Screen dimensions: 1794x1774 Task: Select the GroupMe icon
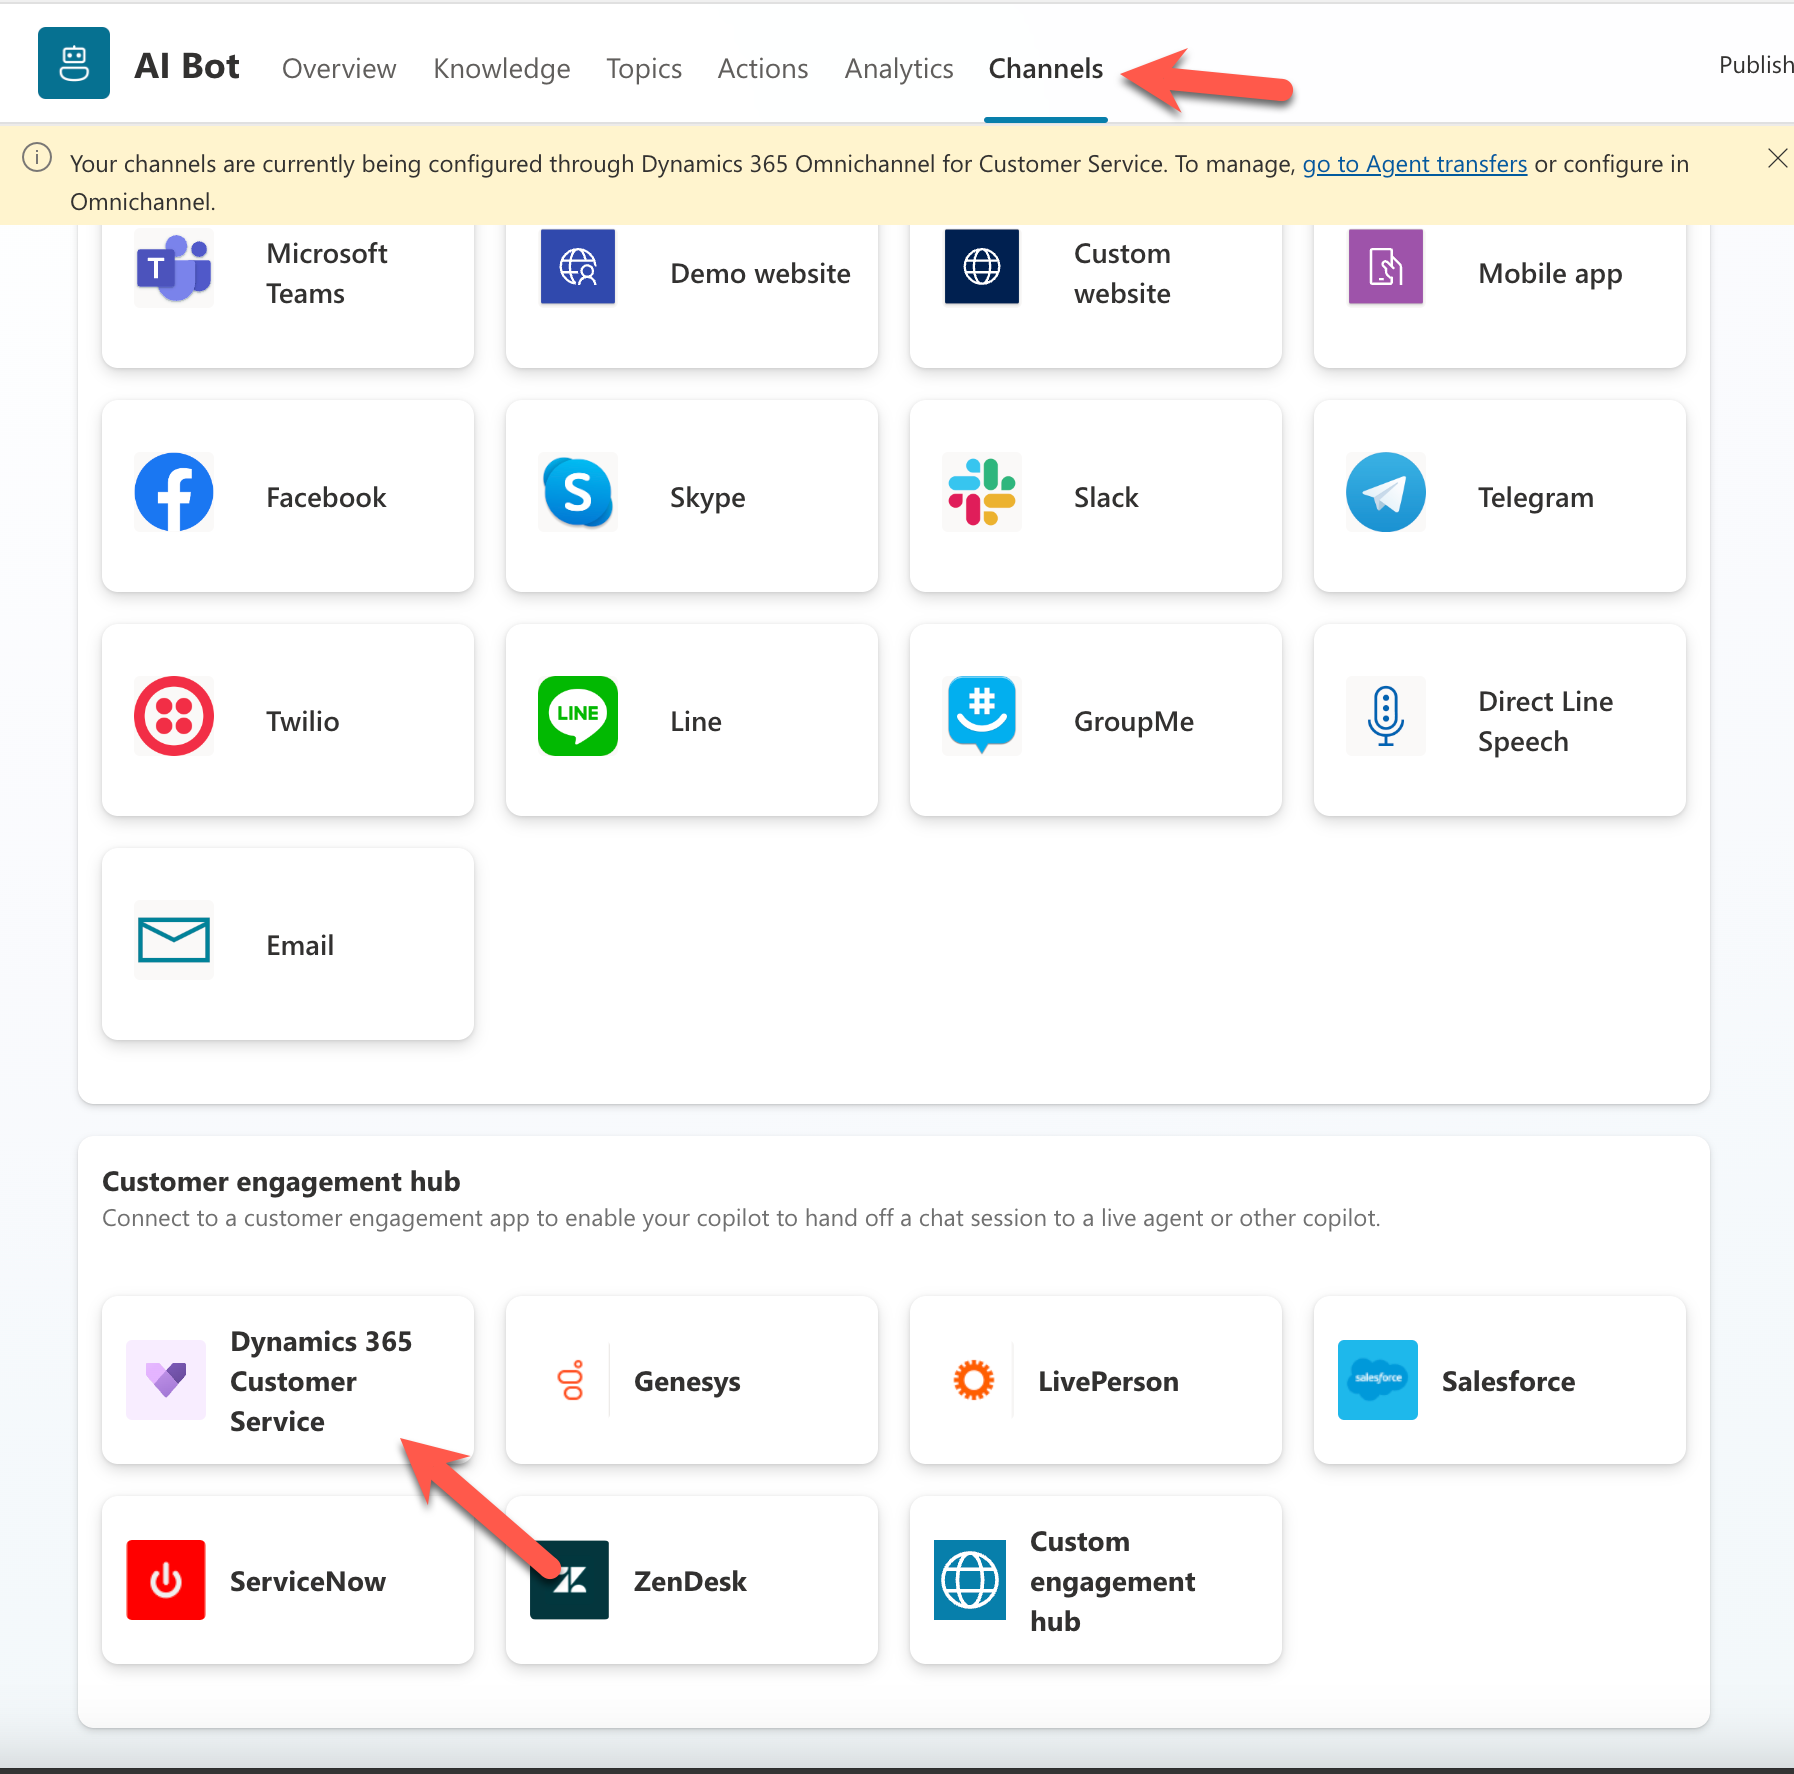(x=982, y=716)
